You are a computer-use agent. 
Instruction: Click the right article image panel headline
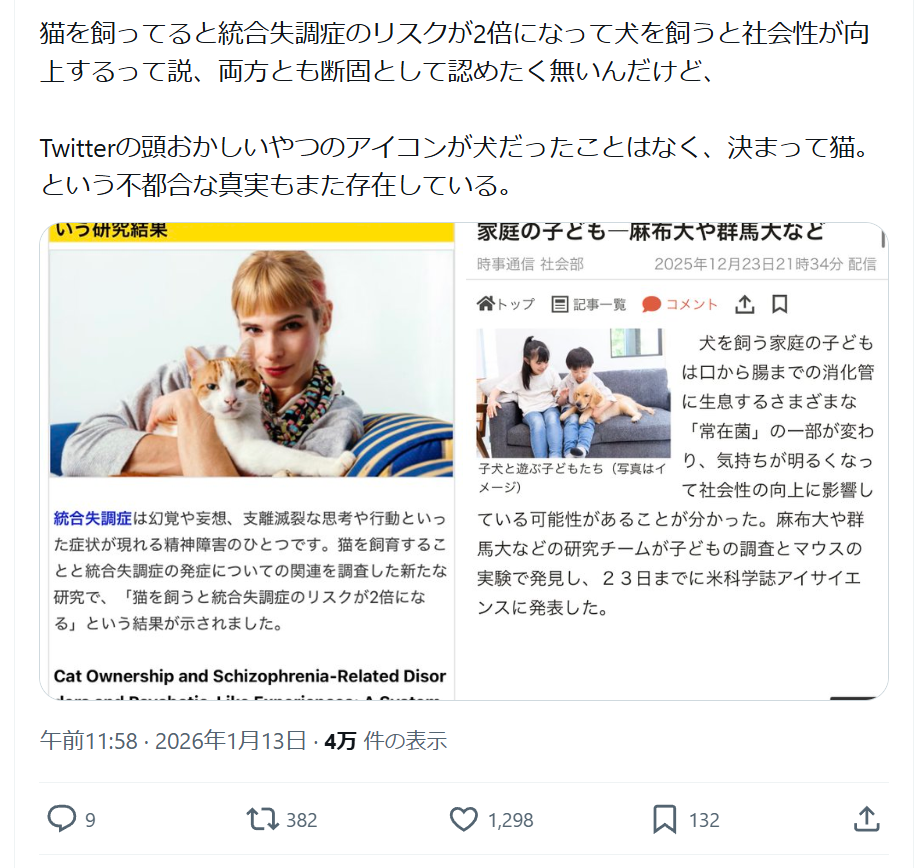(x=650, y=232)
